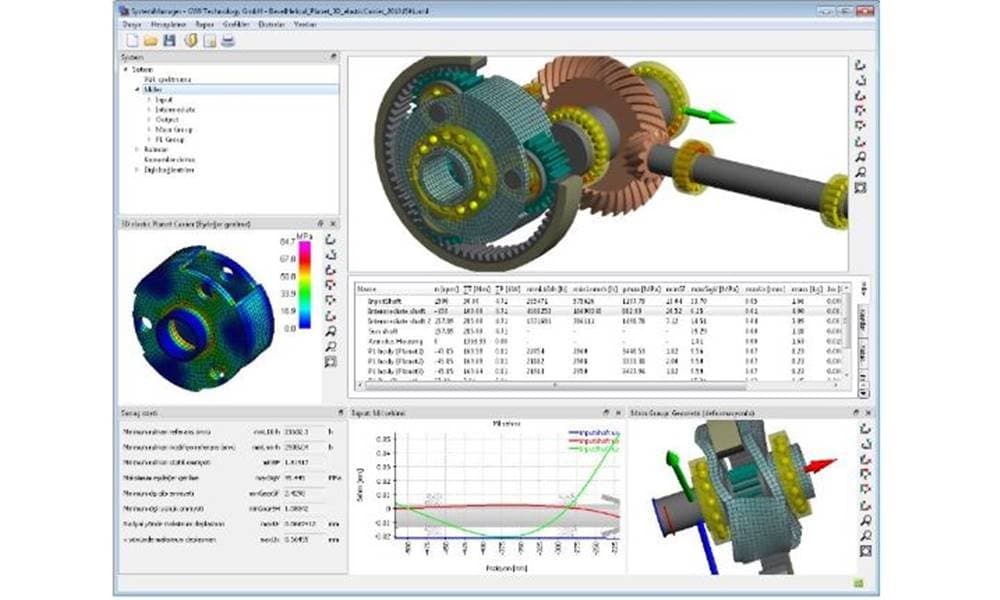Select the Main Group item in the tree
This screenshot has width=1000, height=600.
pos(173,129)
